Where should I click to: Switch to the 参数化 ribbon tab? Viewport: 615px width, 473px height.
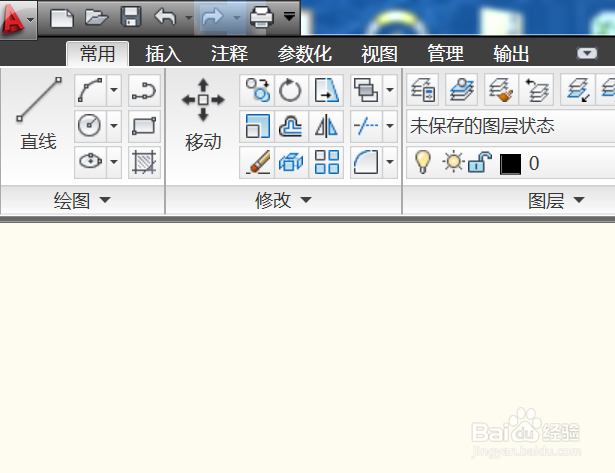tap(305, 54)
